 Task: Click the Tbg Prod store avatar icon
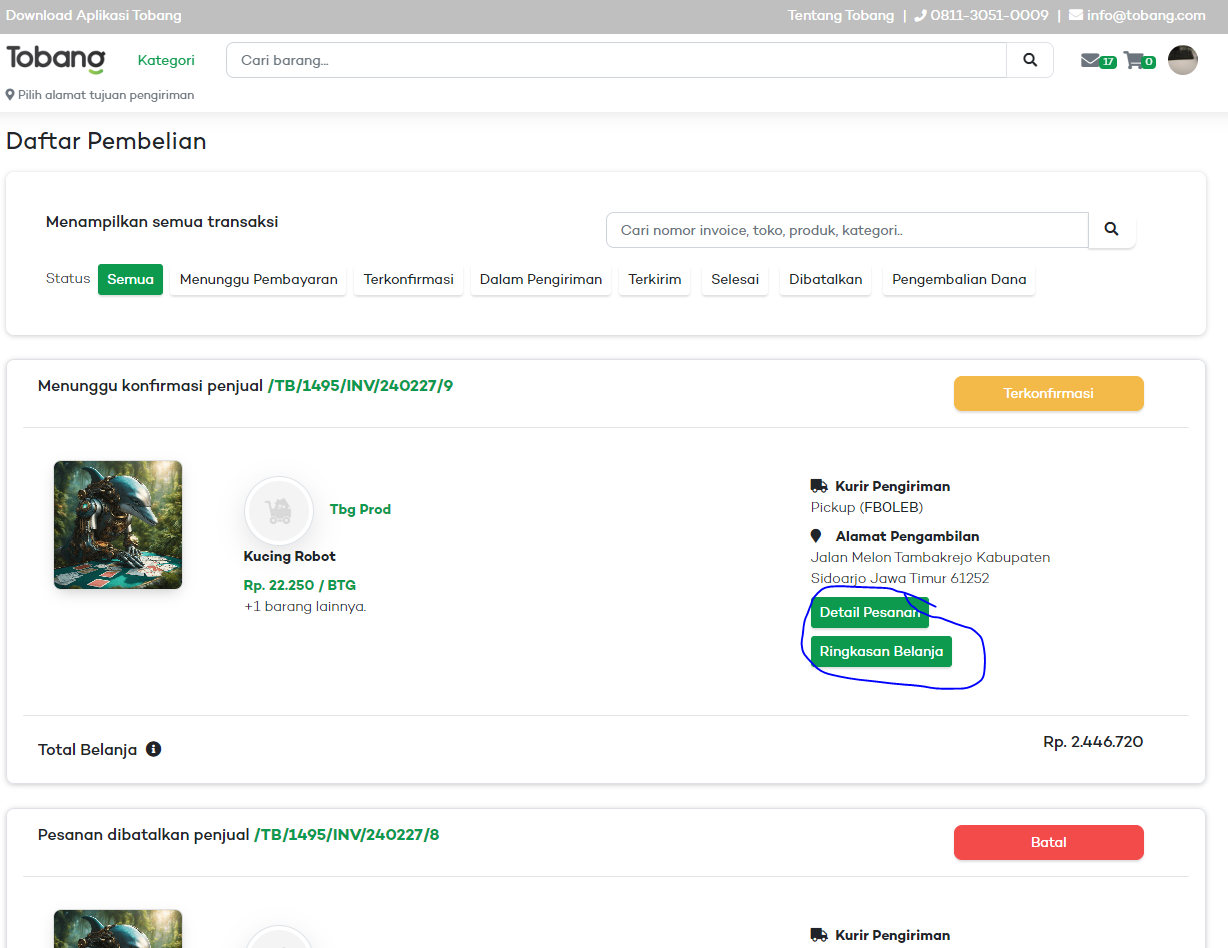pyautogui.click(x=279, y=511)
